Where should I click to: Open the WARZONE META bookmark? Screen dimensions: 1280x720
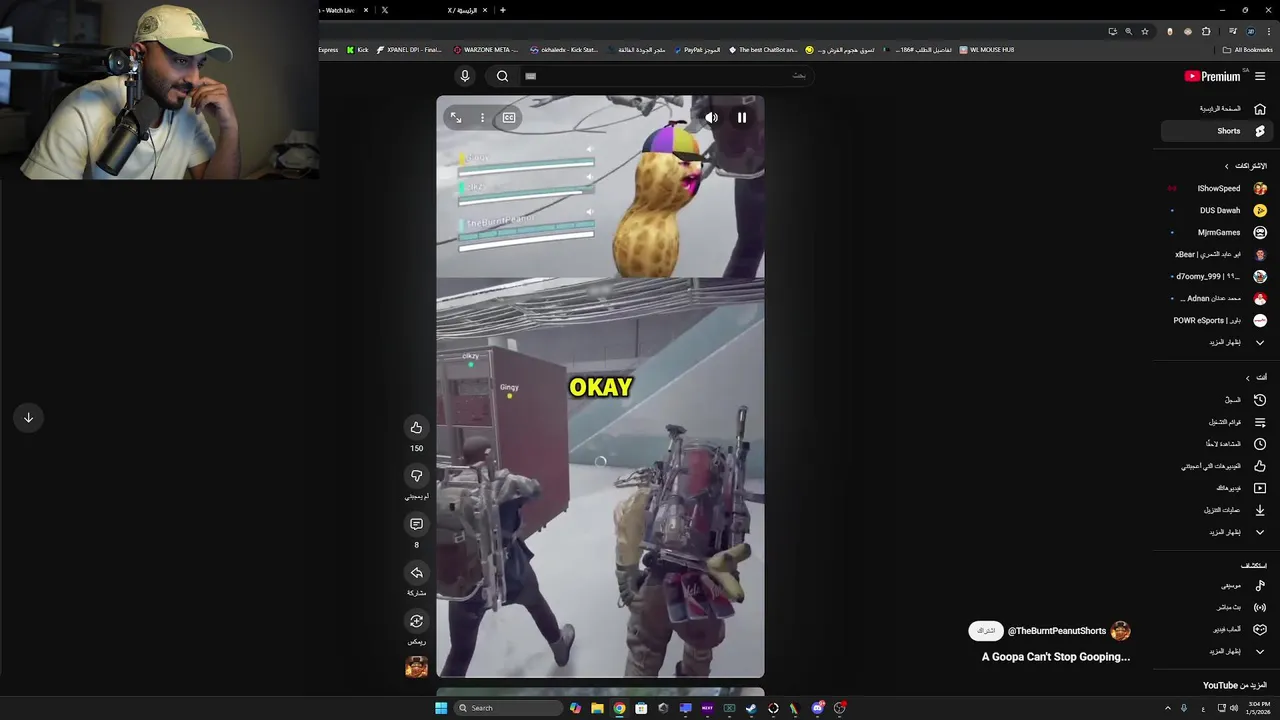coord(486,49)
